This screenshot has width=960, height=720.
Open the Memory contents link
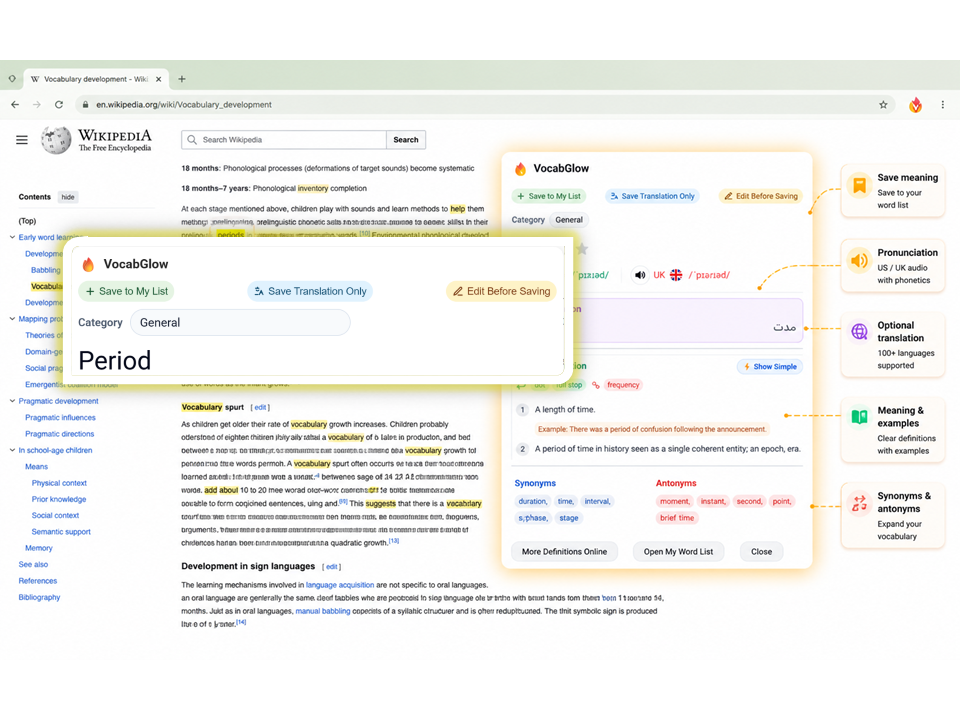point(39,548)
